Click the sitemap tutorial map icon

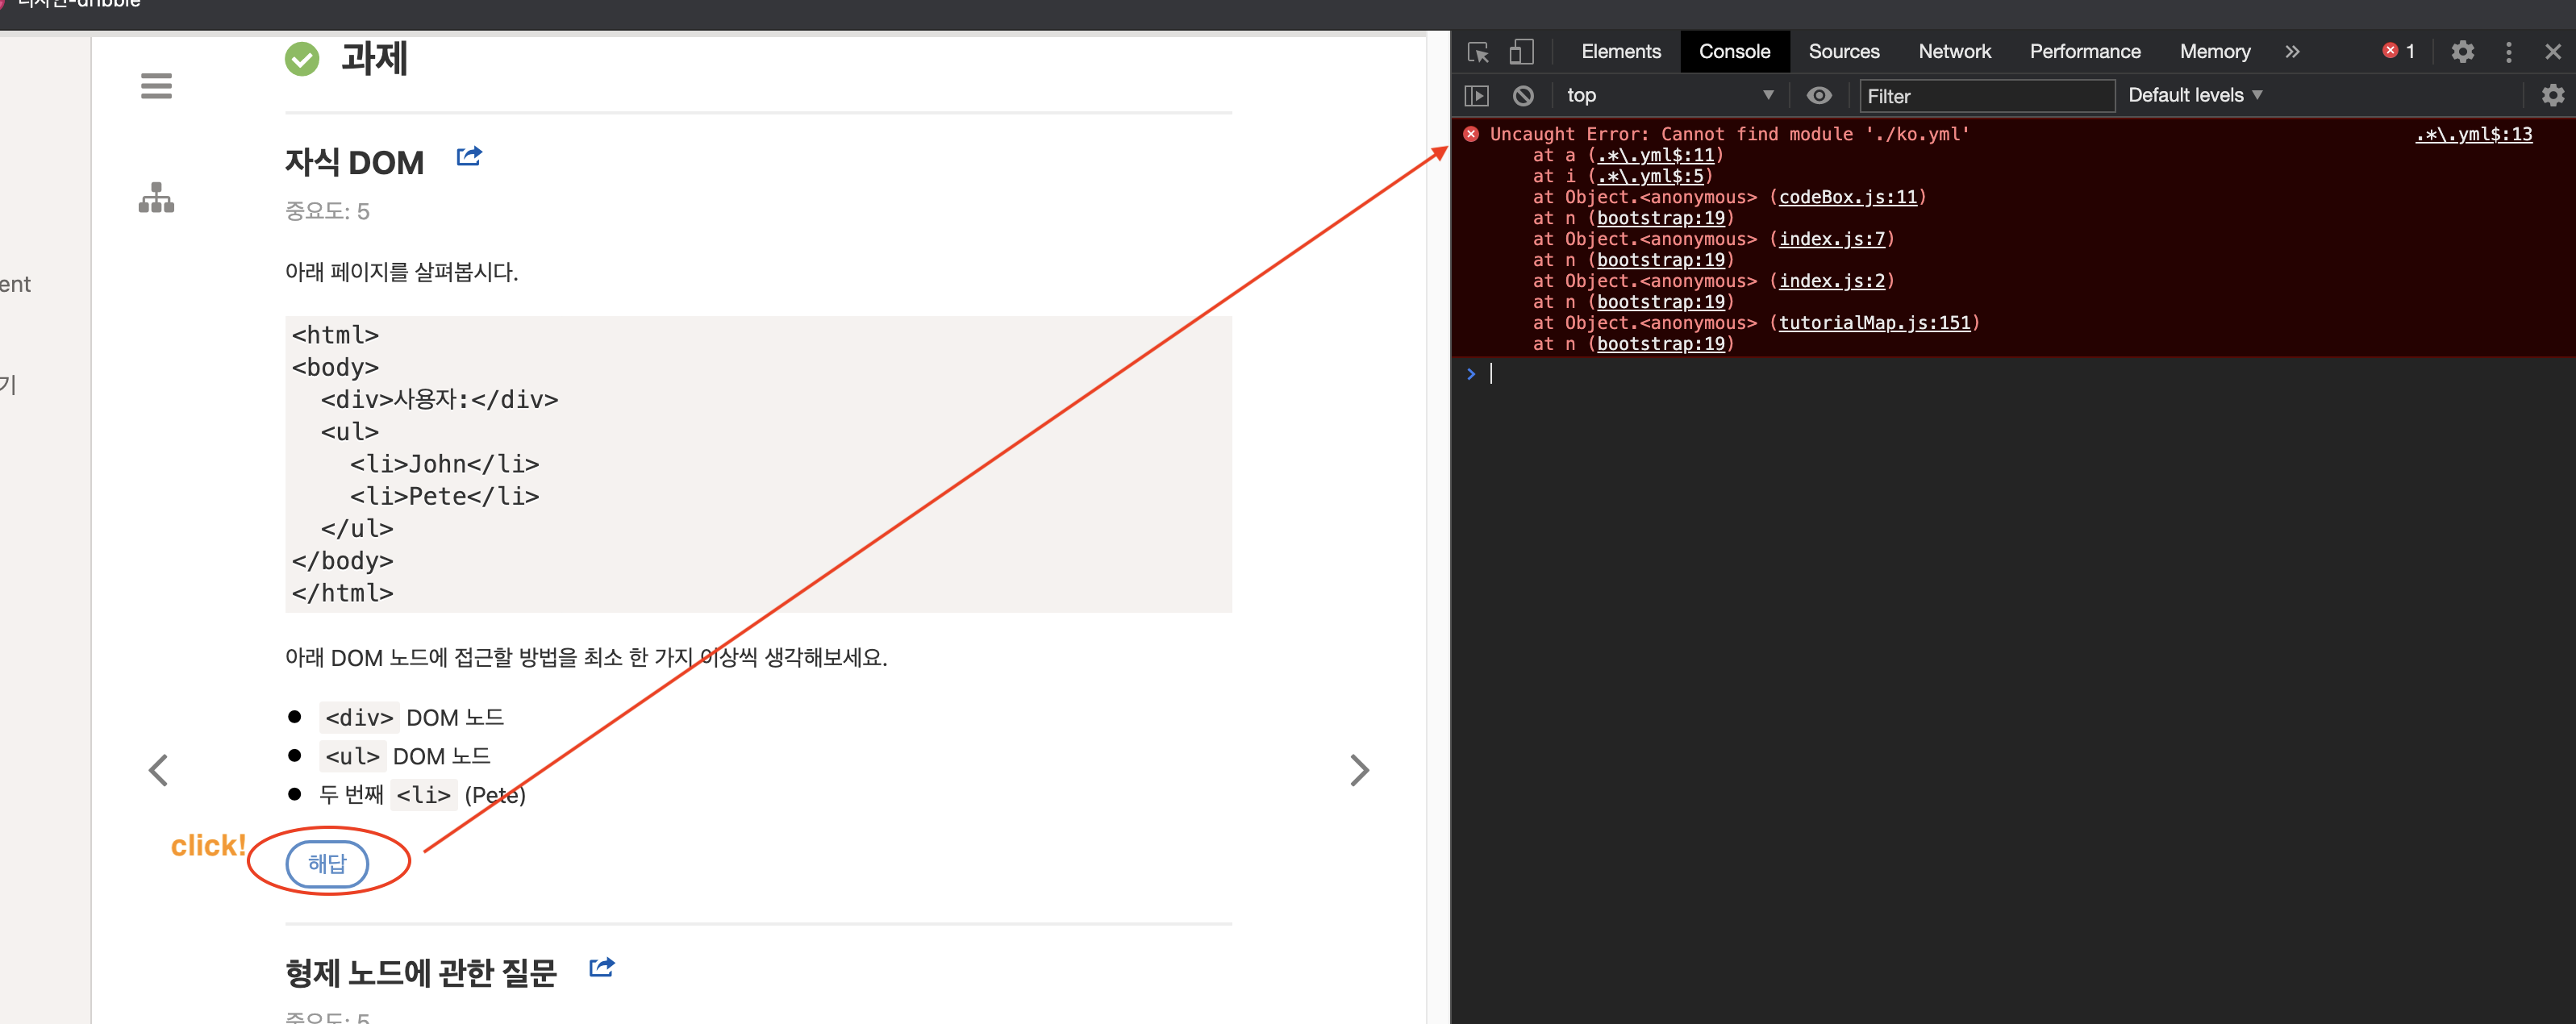coord(156,198)
